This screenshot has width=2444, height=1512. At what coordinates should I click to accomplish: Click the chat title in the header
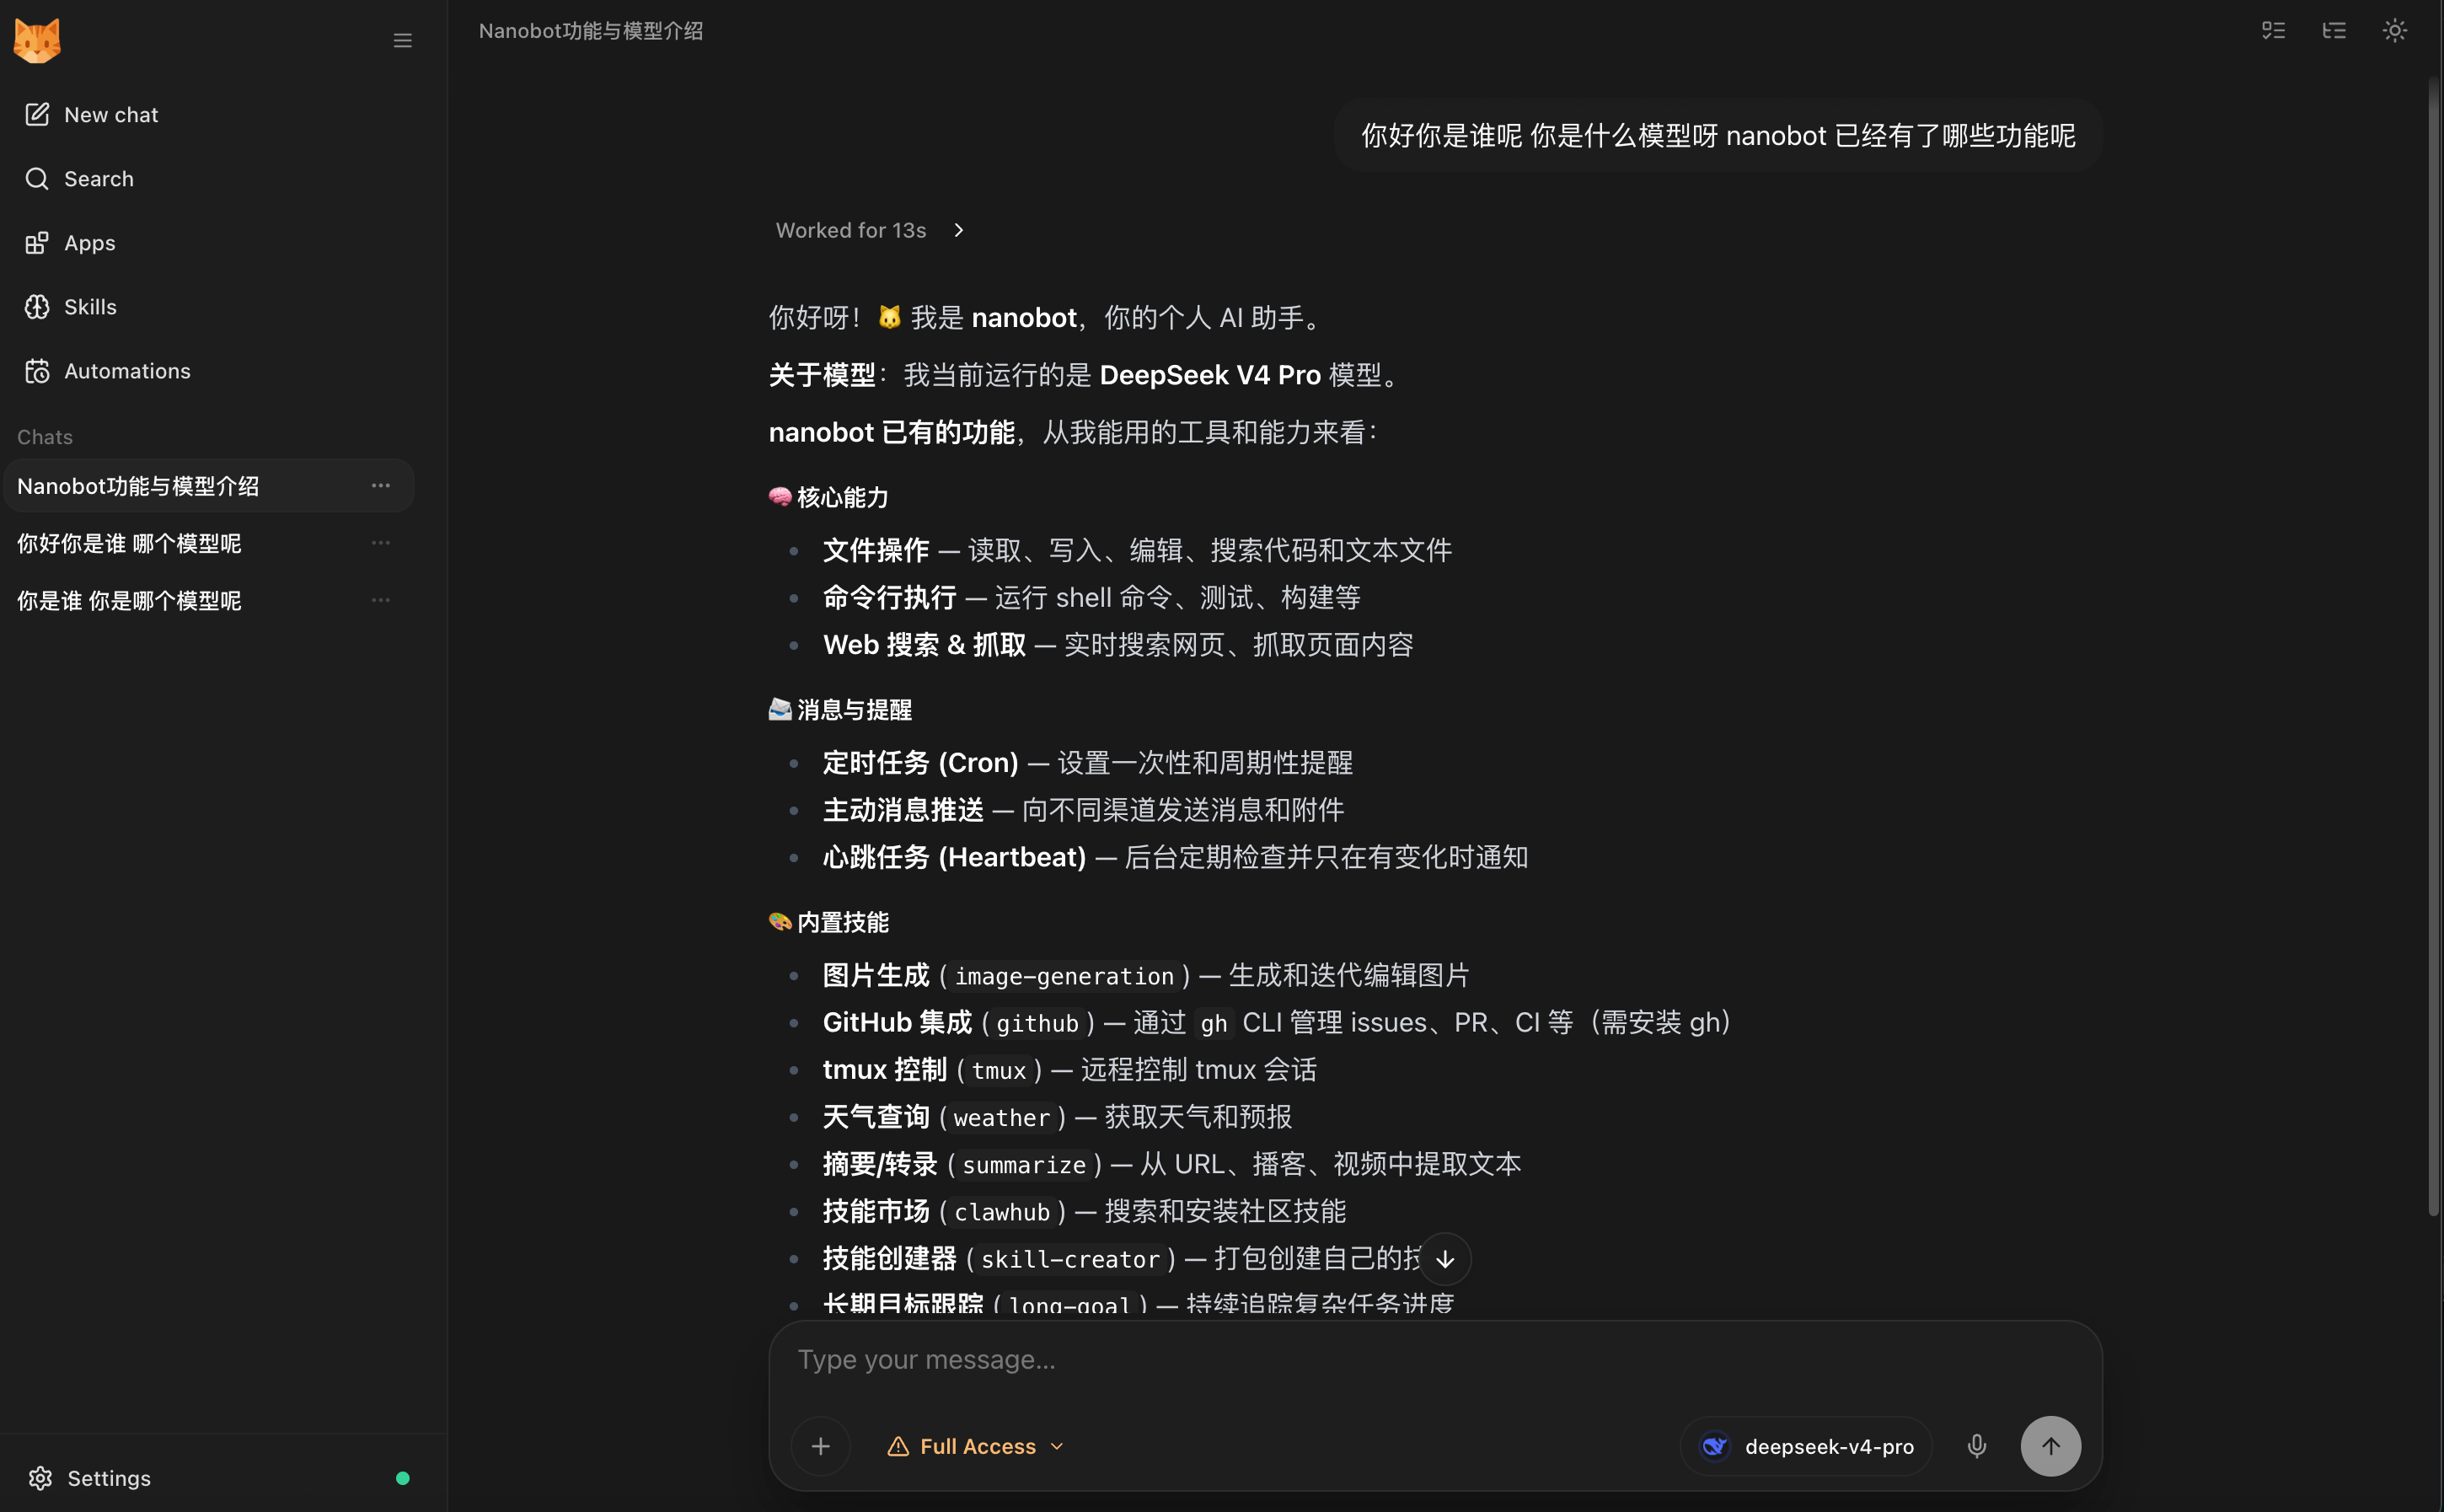pyautogui.click(x=590, y=31)
